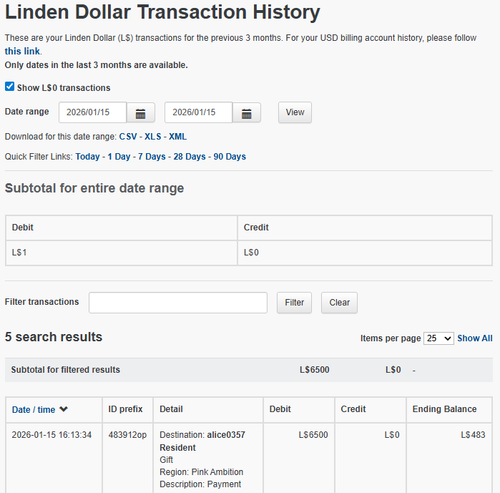Uncheck Show L$0 transactions checkbox

[10, 87]
